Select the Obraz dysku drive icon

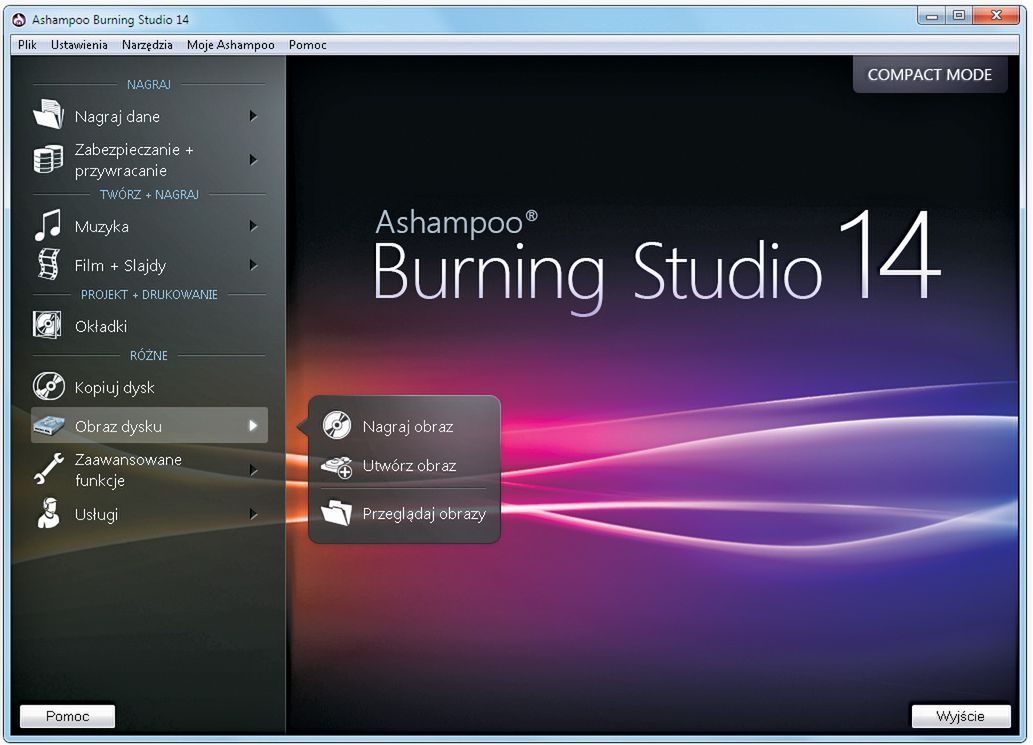pyautogui.click(x=47, y=424)
